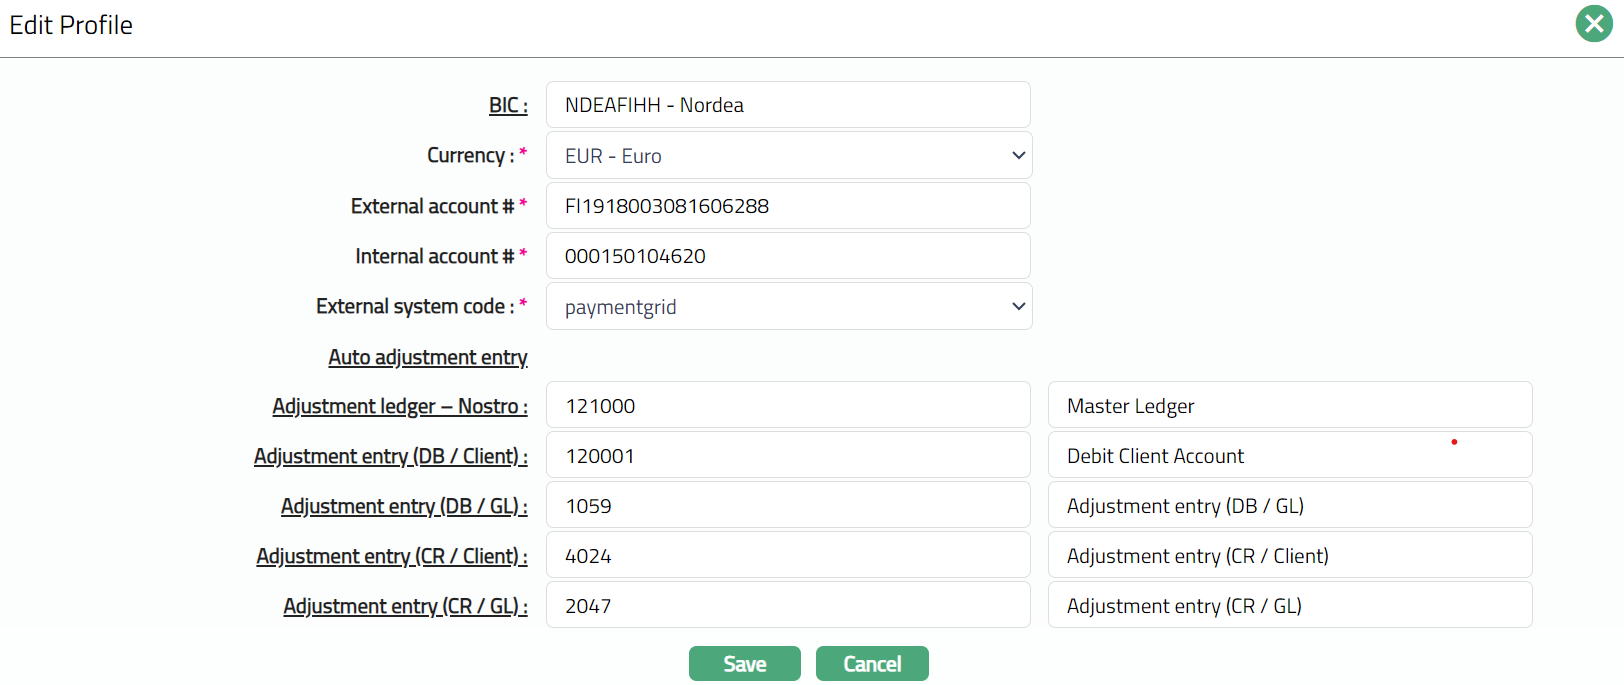Select the field containing 2047
Screen dimensions: 1624x685
click(788, 606)
